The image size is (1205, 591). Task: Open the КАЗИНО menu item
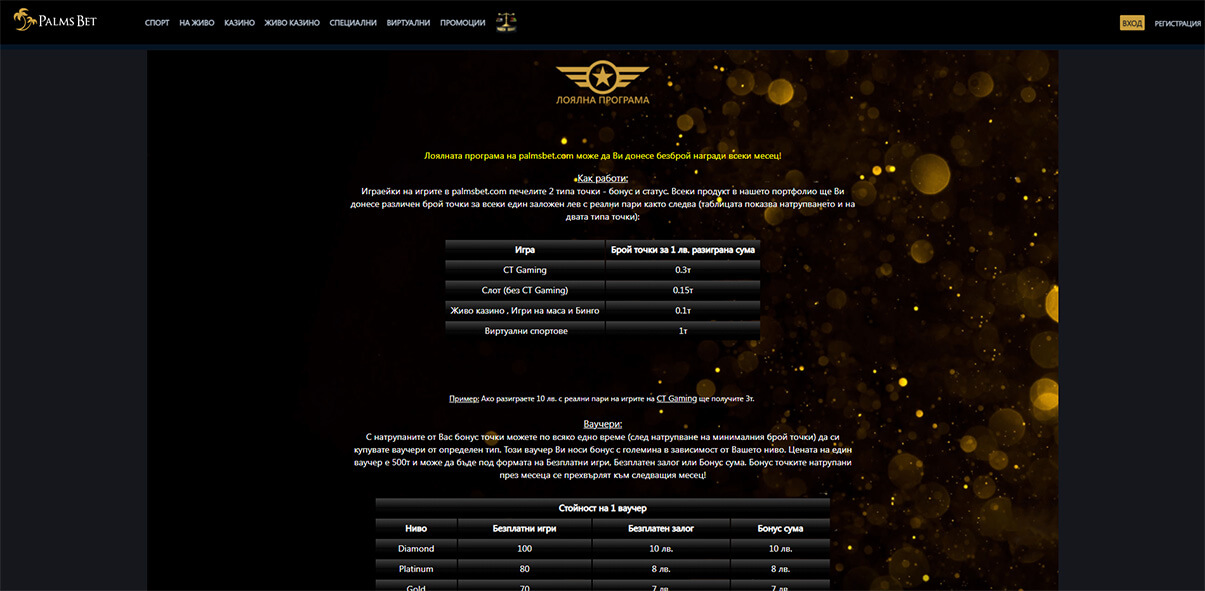pos(239,22)
